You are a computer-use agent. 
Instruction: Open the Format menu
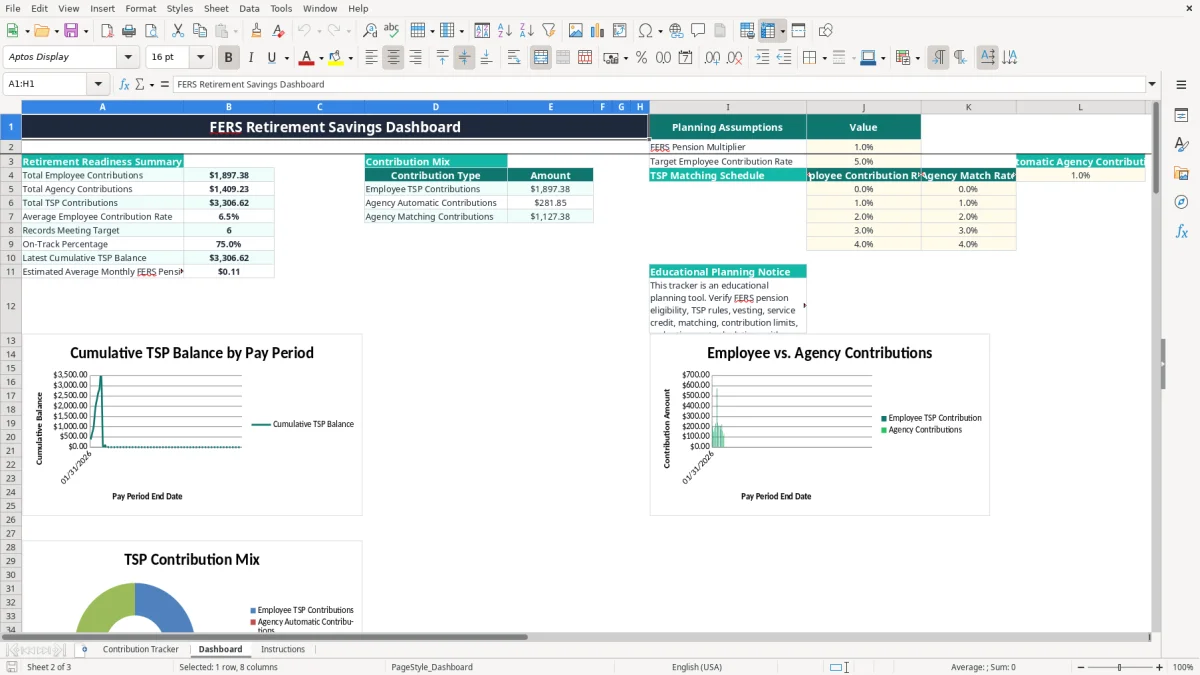(140, 8)
